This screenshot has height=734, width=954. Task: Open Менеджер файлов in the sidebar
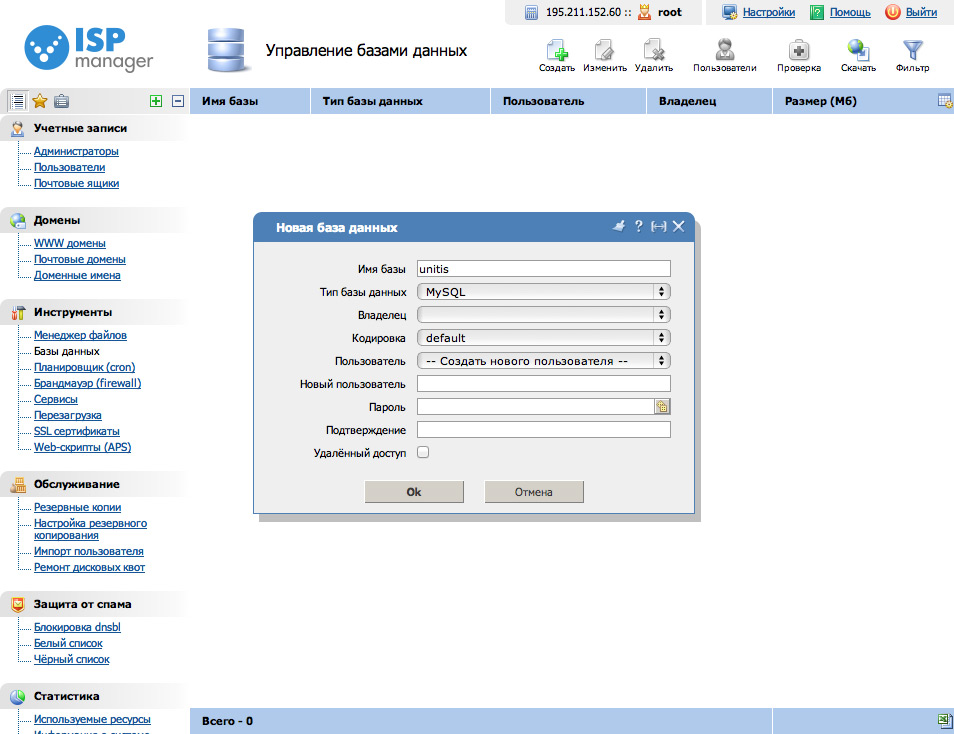click(80, 336)
